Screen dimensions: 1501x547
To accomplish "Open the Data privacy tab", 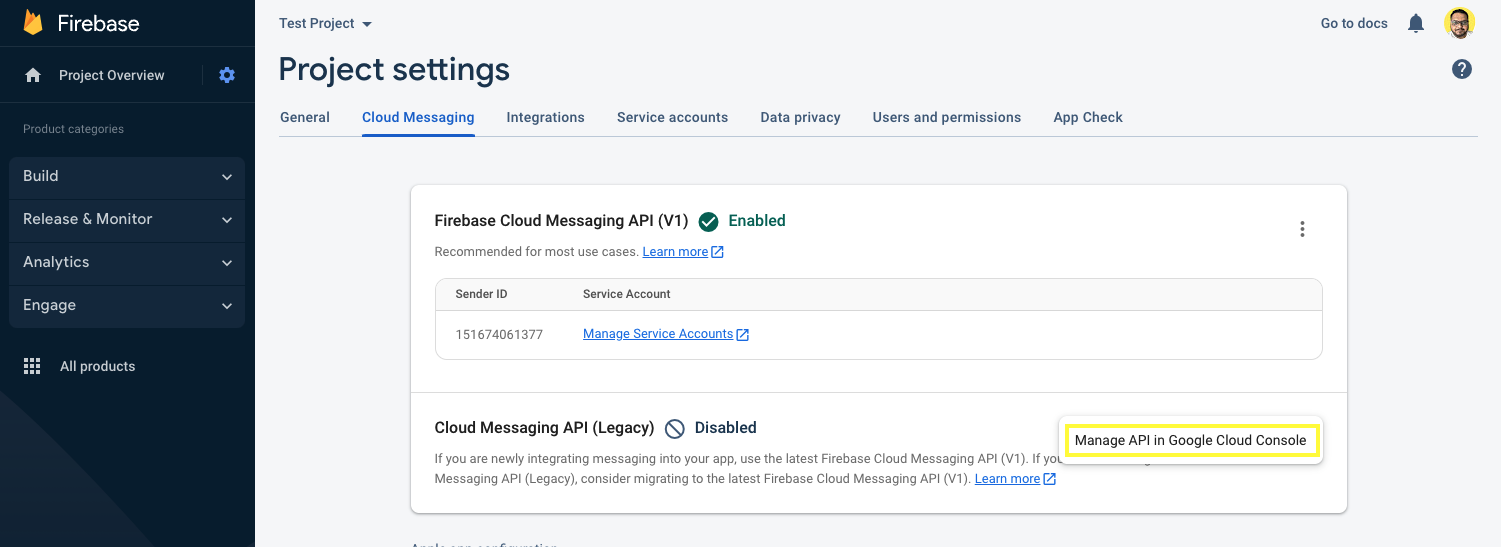I will coord(800,117).
